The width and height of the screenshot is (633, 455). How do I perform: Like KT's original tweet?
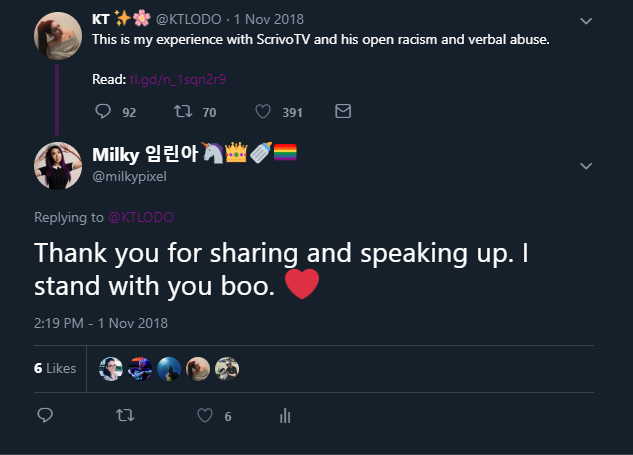(264, 112)
